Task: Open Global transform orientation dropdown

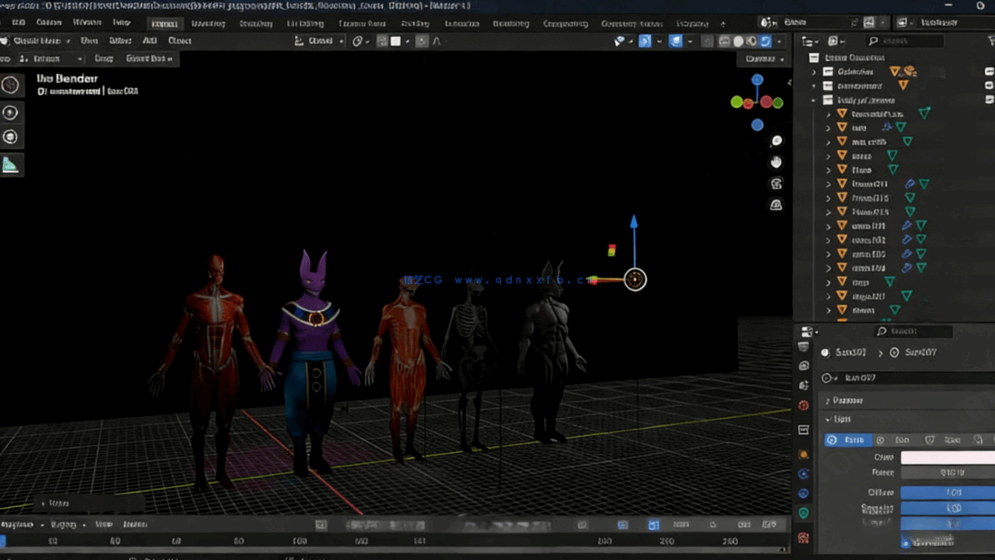Action: [319, 41]
